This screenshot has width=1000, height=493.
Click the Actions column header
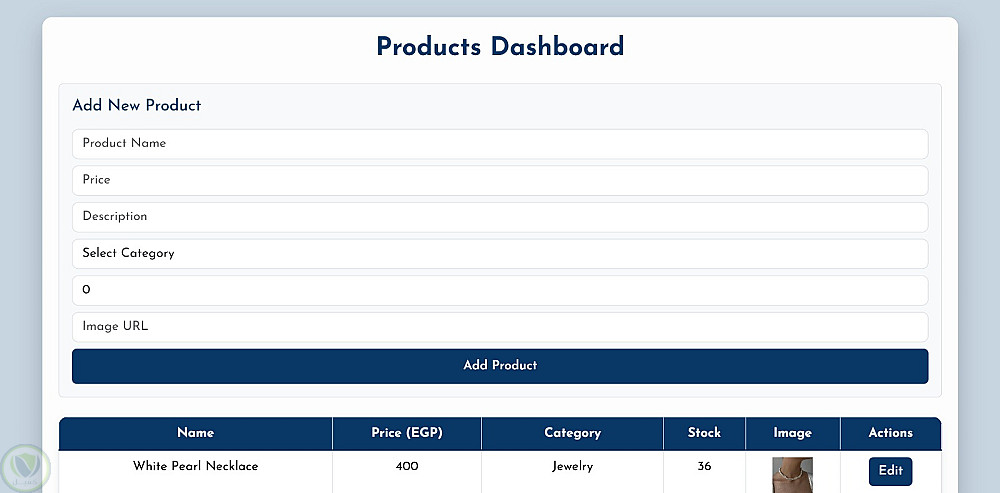click(x=890, y=433)
